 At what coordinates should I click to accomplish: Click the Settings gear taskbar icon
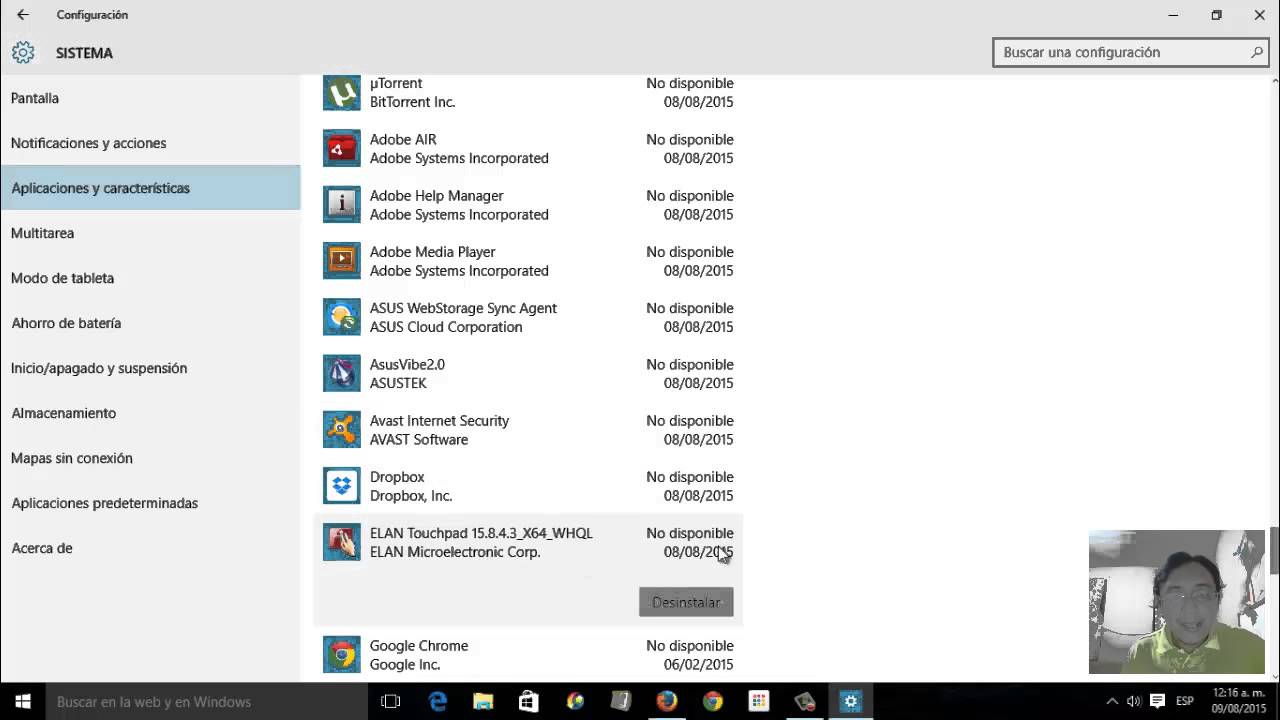point(851,701)
